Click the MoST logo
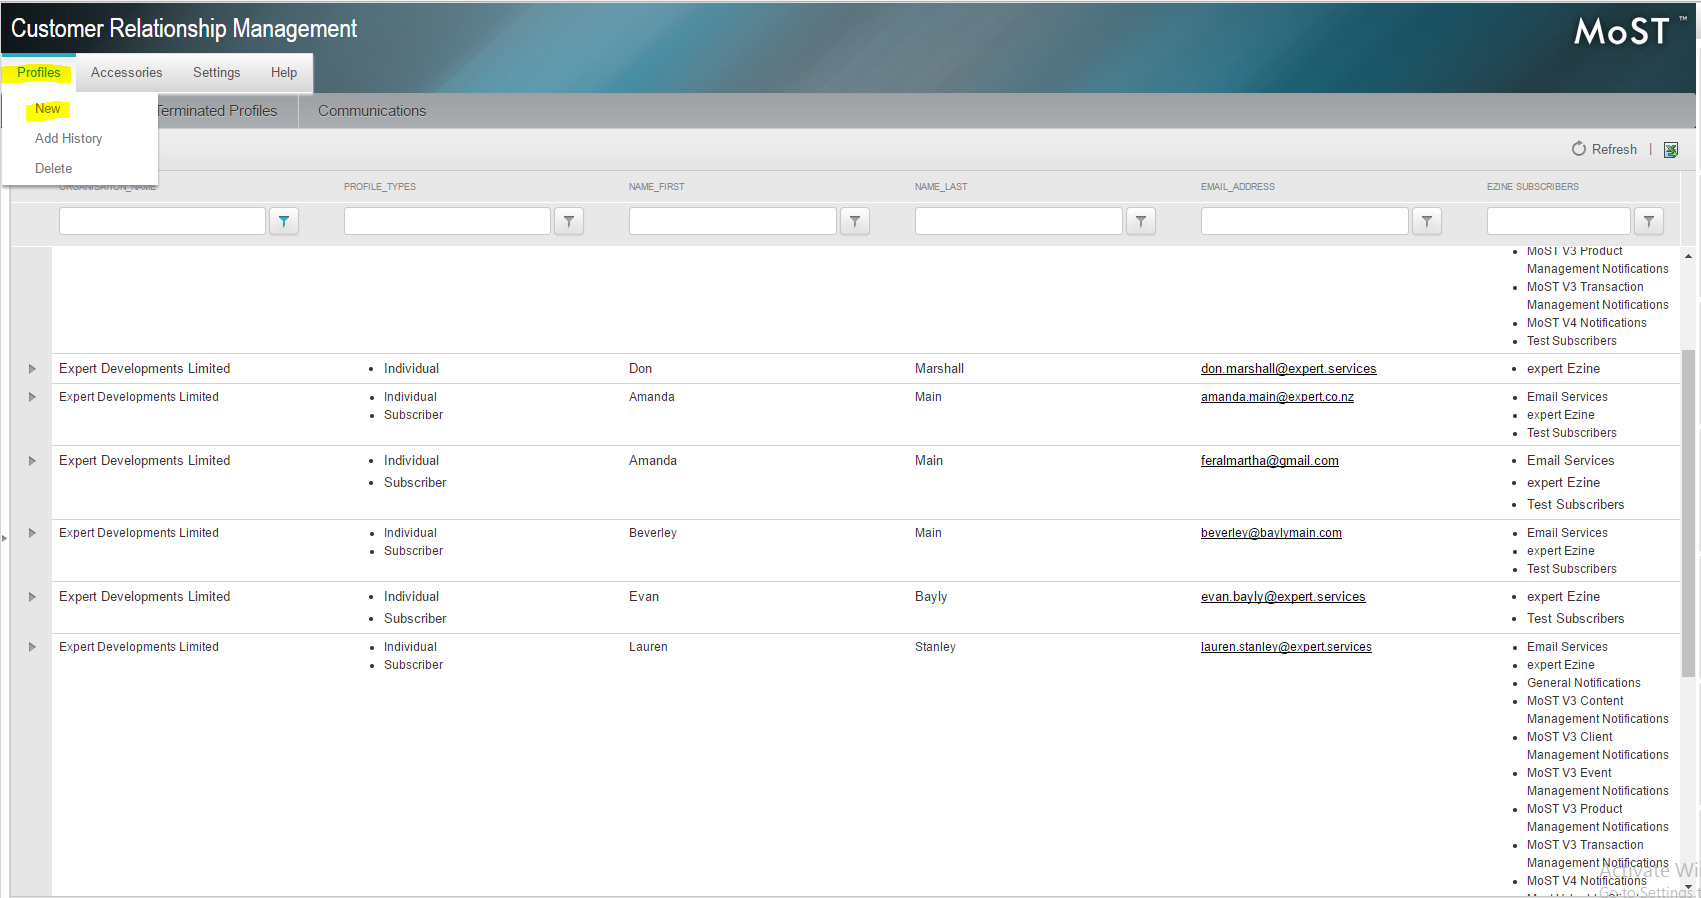The height and width of the screenshot is (898, 1701). coord(1629,31)
